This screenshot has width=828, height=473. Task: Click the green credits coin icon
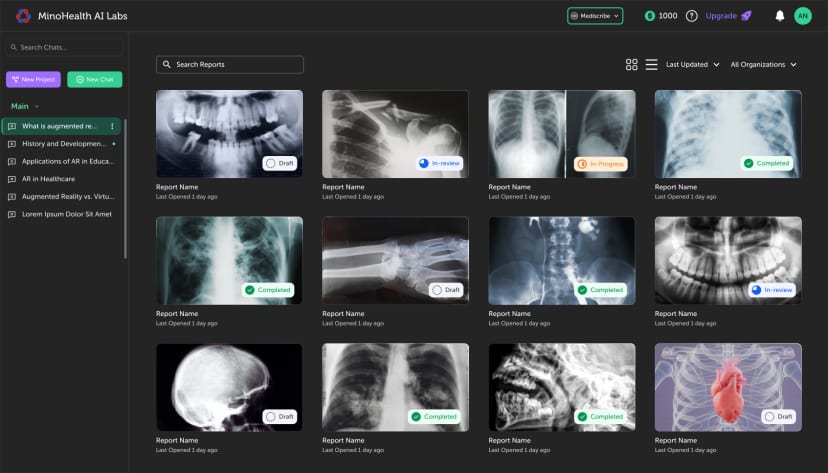click(x=650, y=16)
